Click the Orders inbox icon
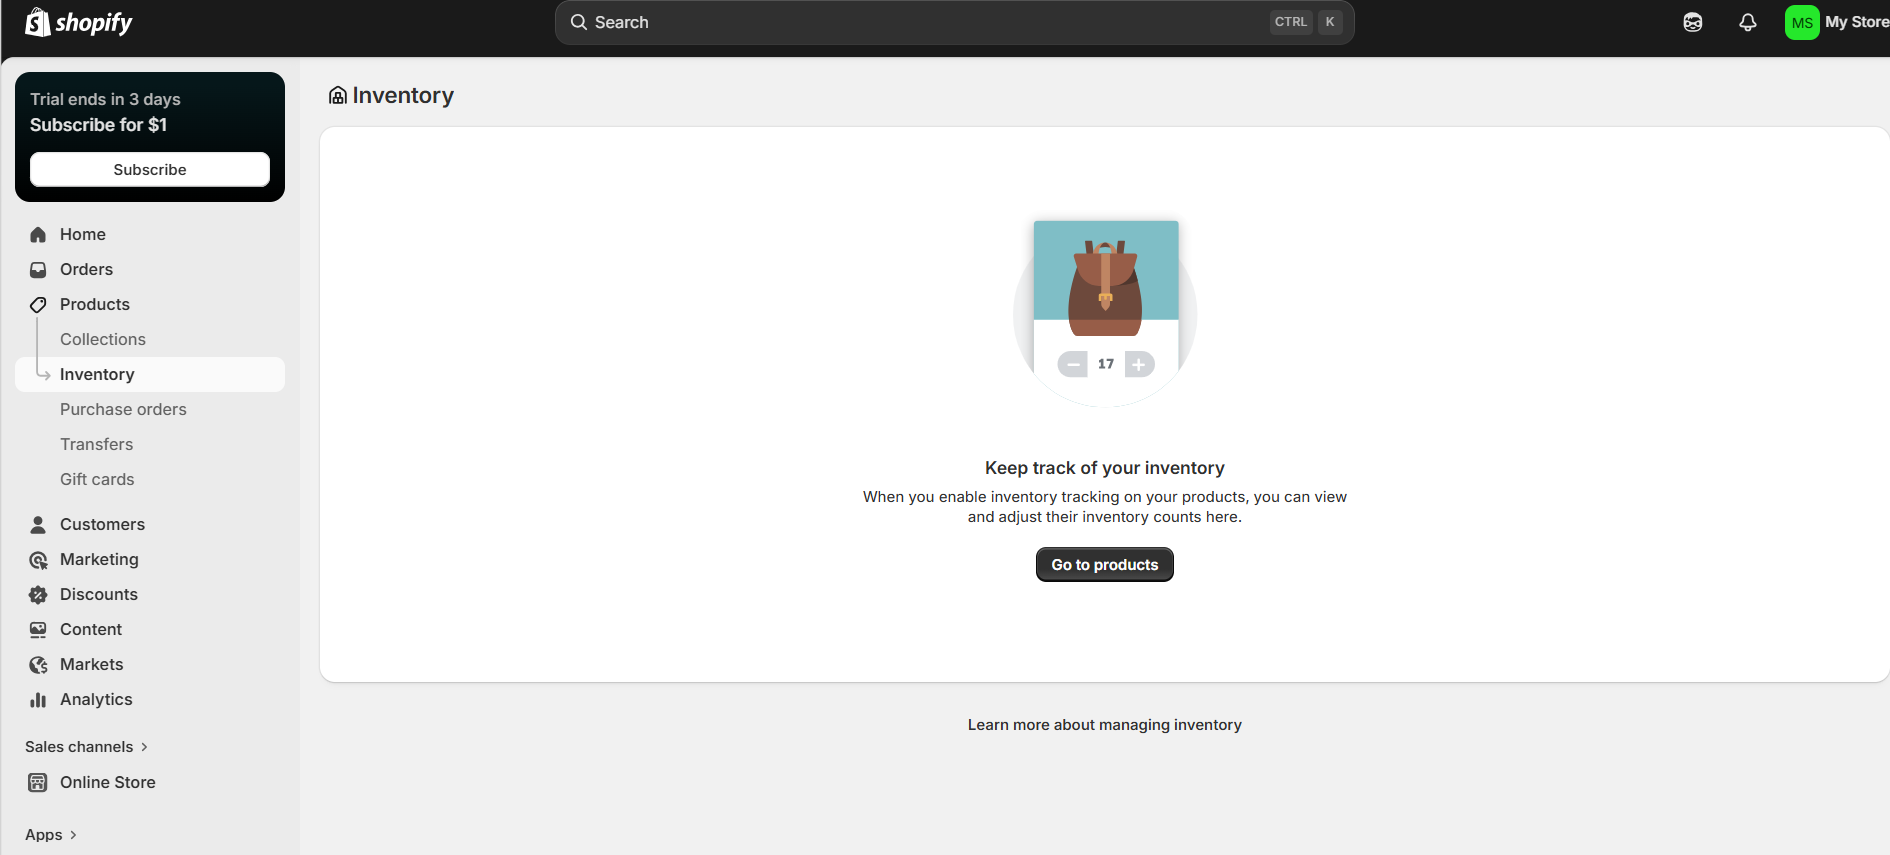The width and height of the screenshot is (1890, 855). coord(38,269)
